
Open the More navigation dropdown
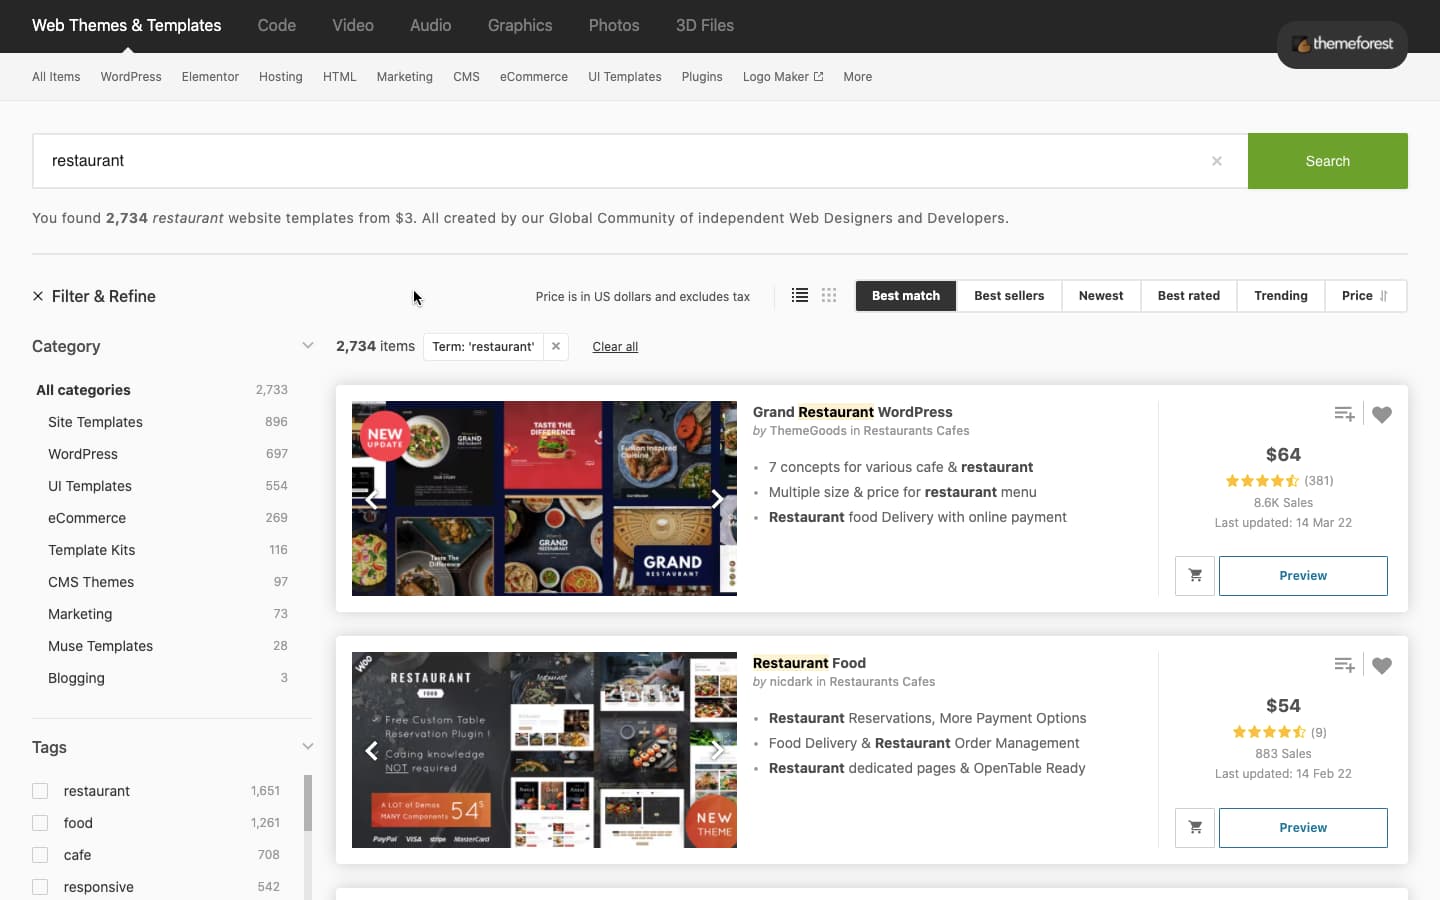[857, 76]
